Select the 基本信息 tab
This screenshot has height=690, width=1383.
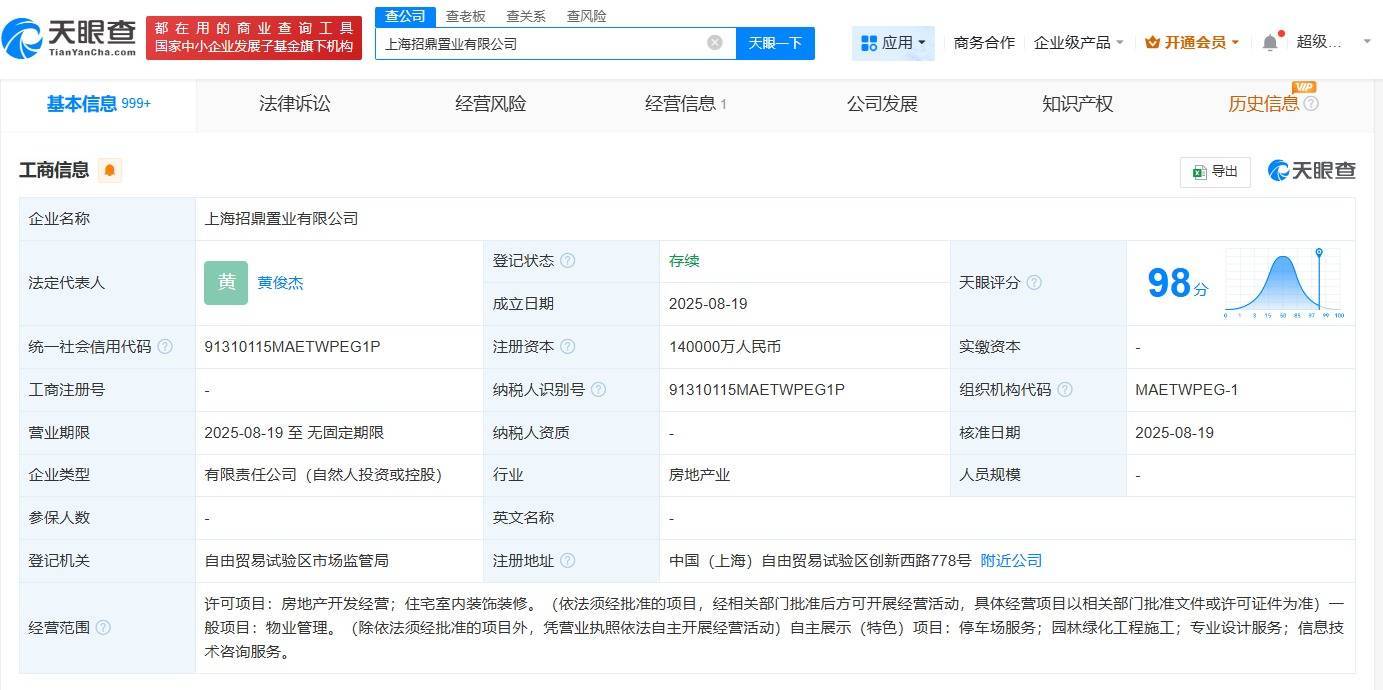tap(98, 104)
